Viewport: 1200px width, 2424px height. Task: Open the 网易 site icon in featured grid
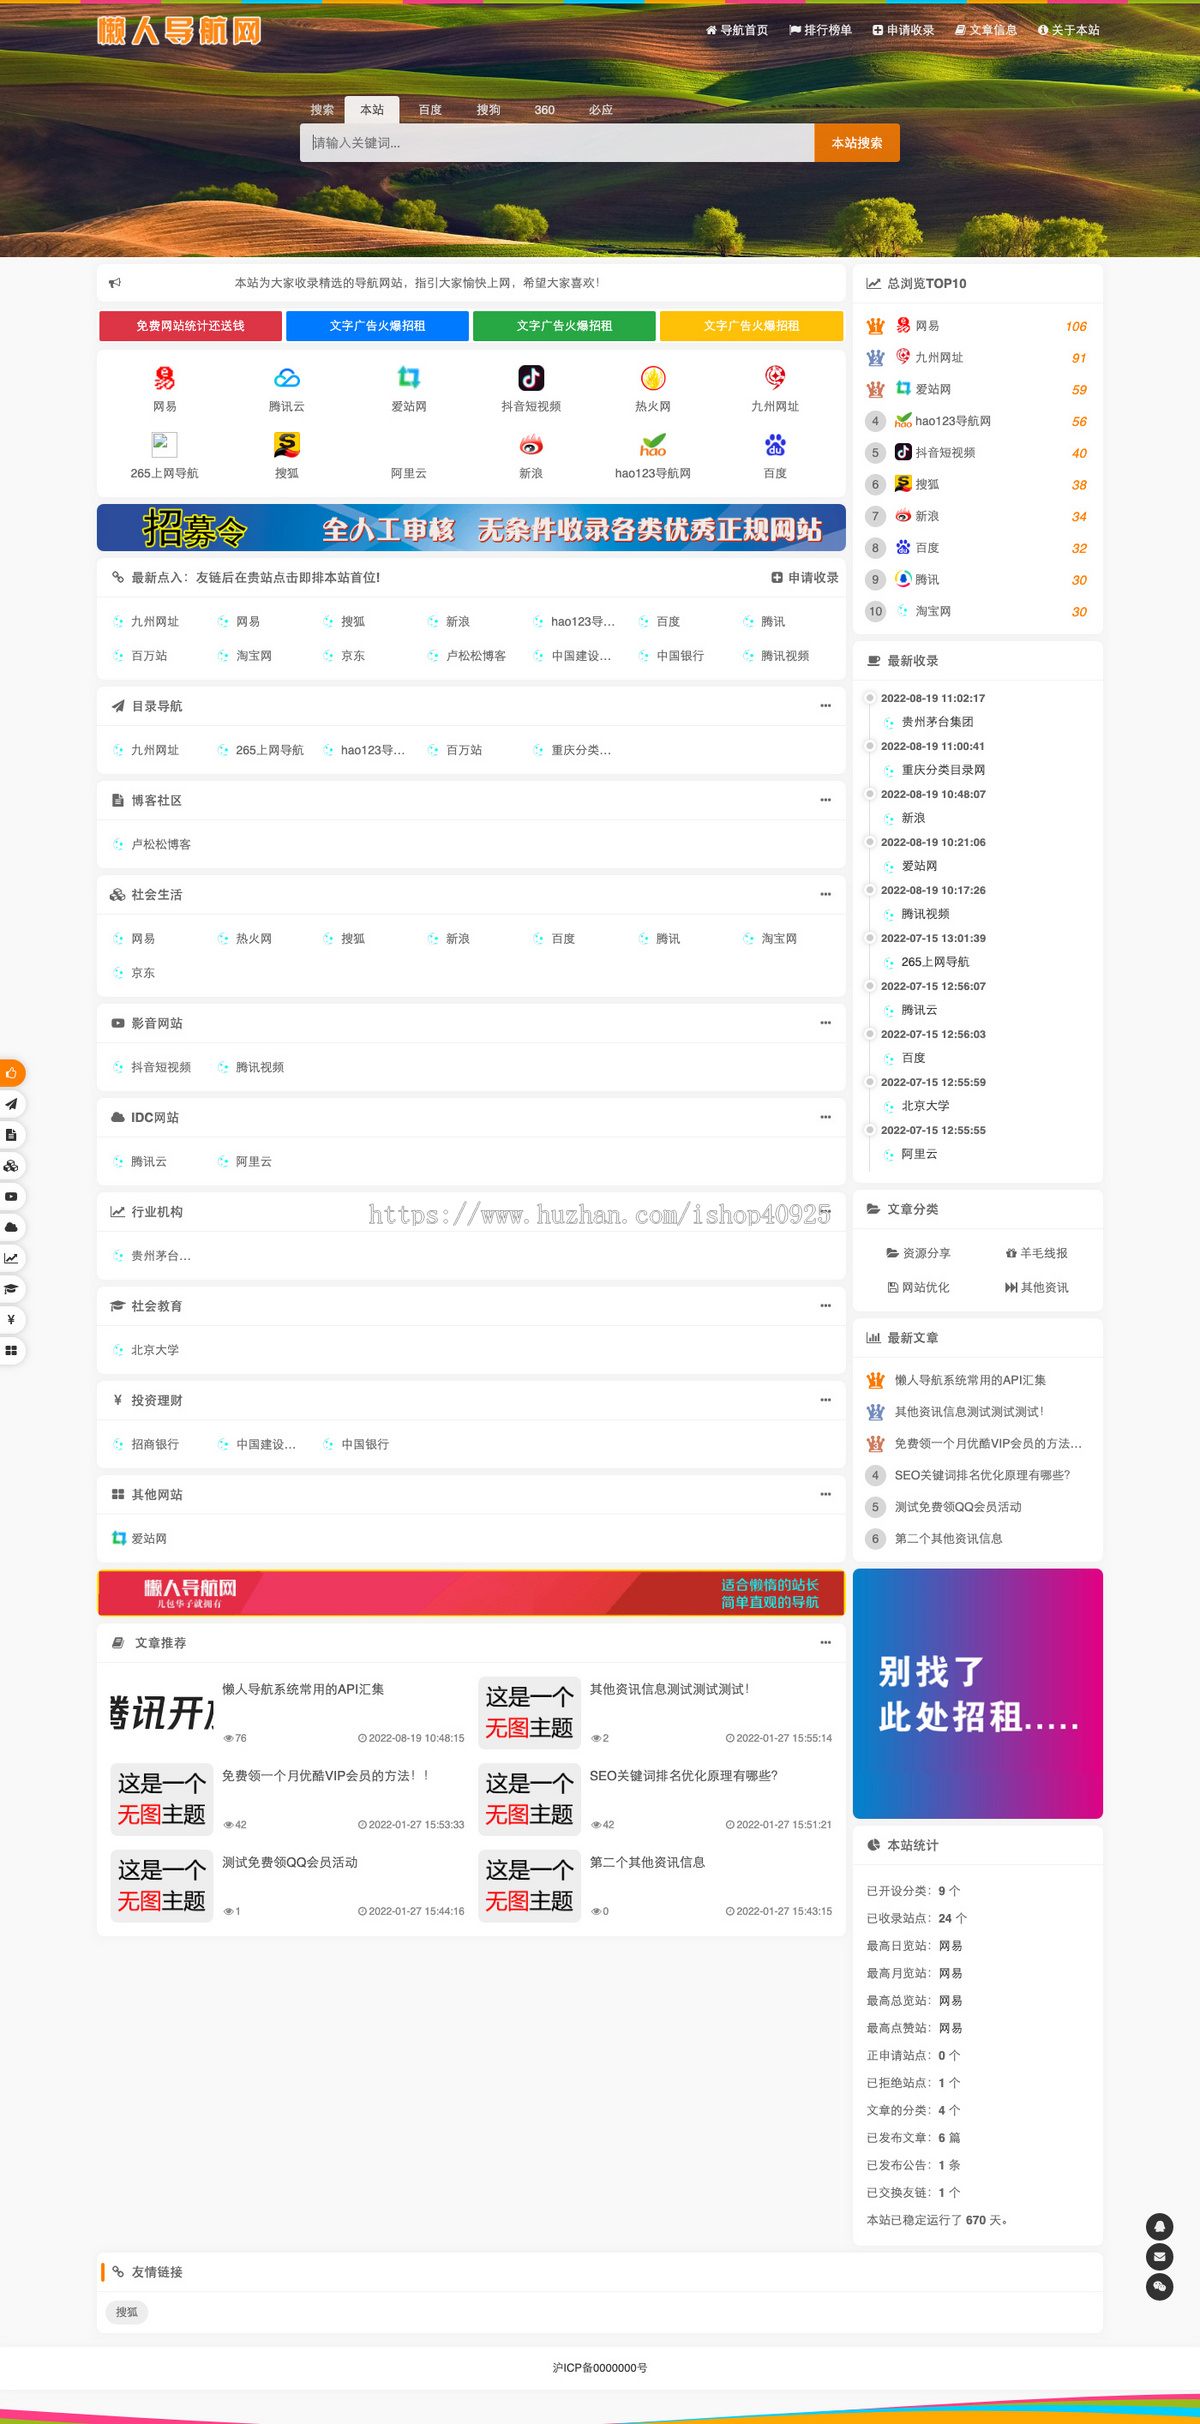click(x=164, y=378)
